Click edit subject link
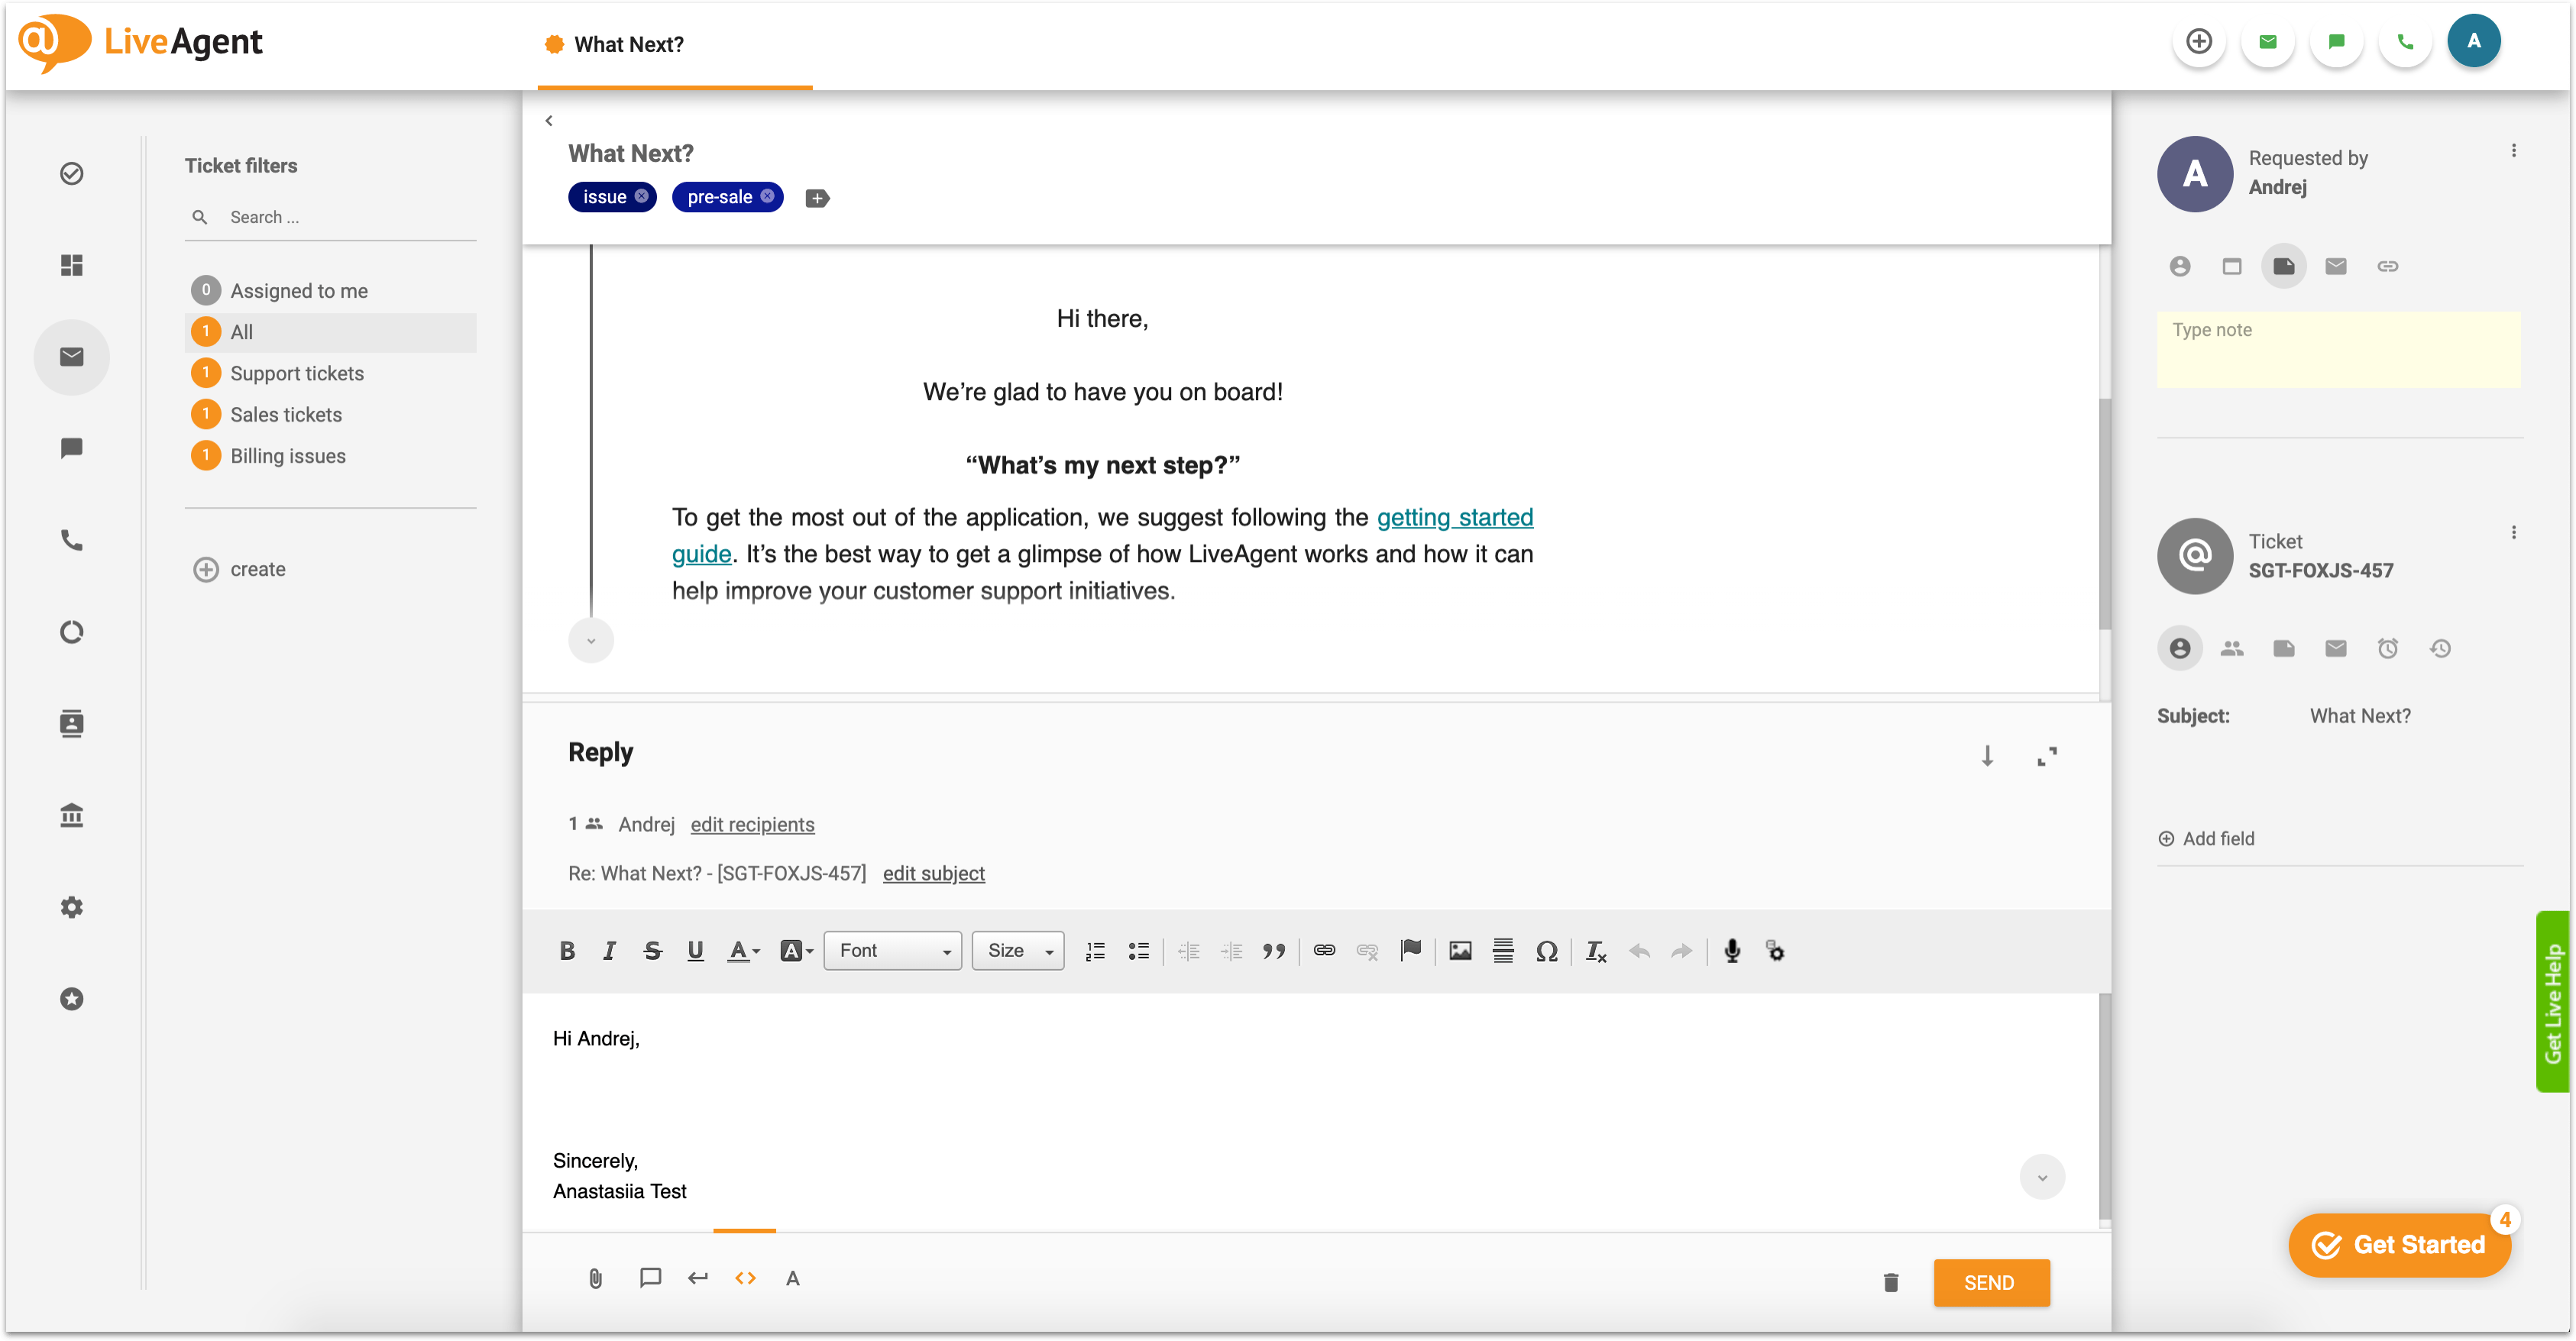The height and width of the screenshot is (1341, 2576). pos(933,874)
